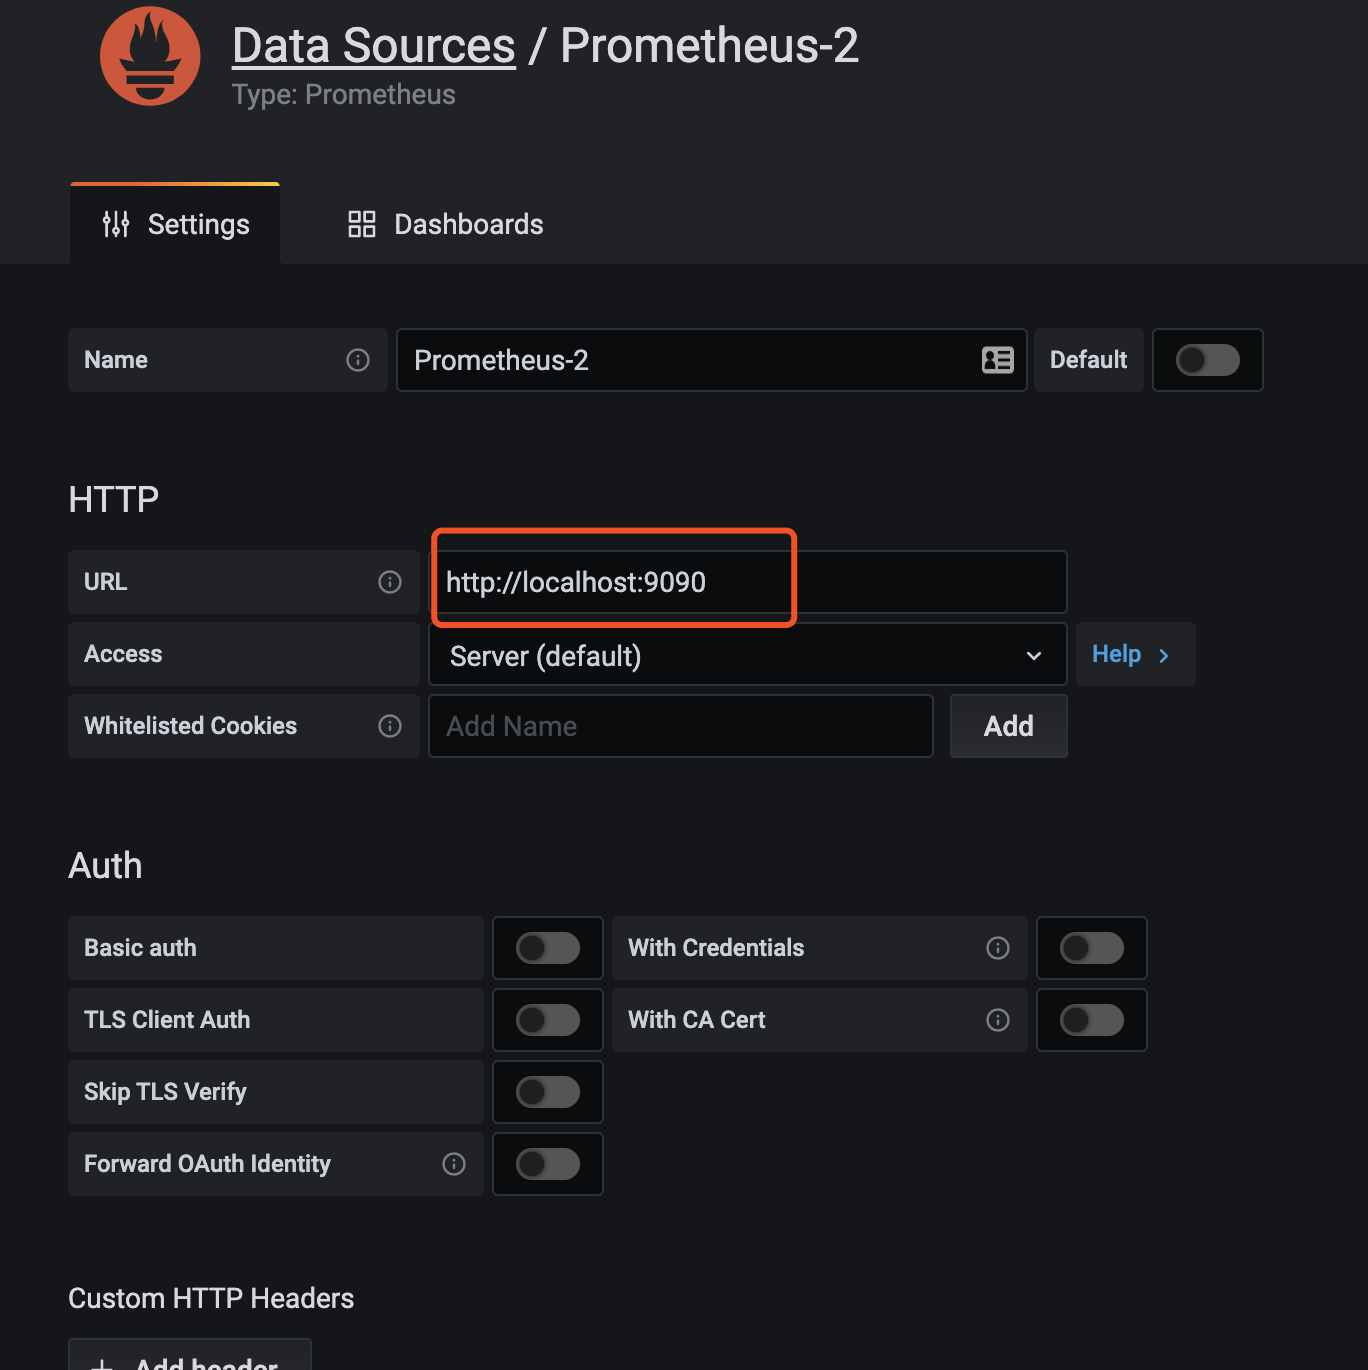Image resolution: width=1368 pixels, height=1370 pixels.
Task: Click the grid icon on Dashboards tab
Action: [x=362, y=224]
